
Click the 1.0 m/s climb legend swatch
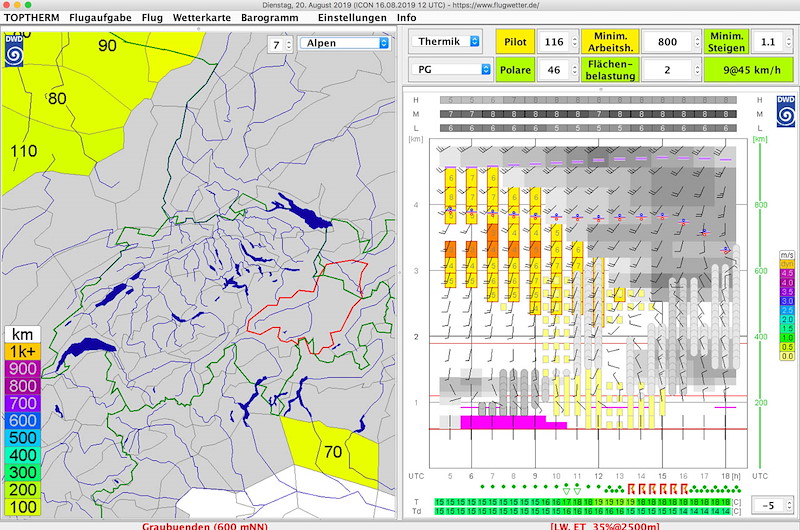pos(787,338)
